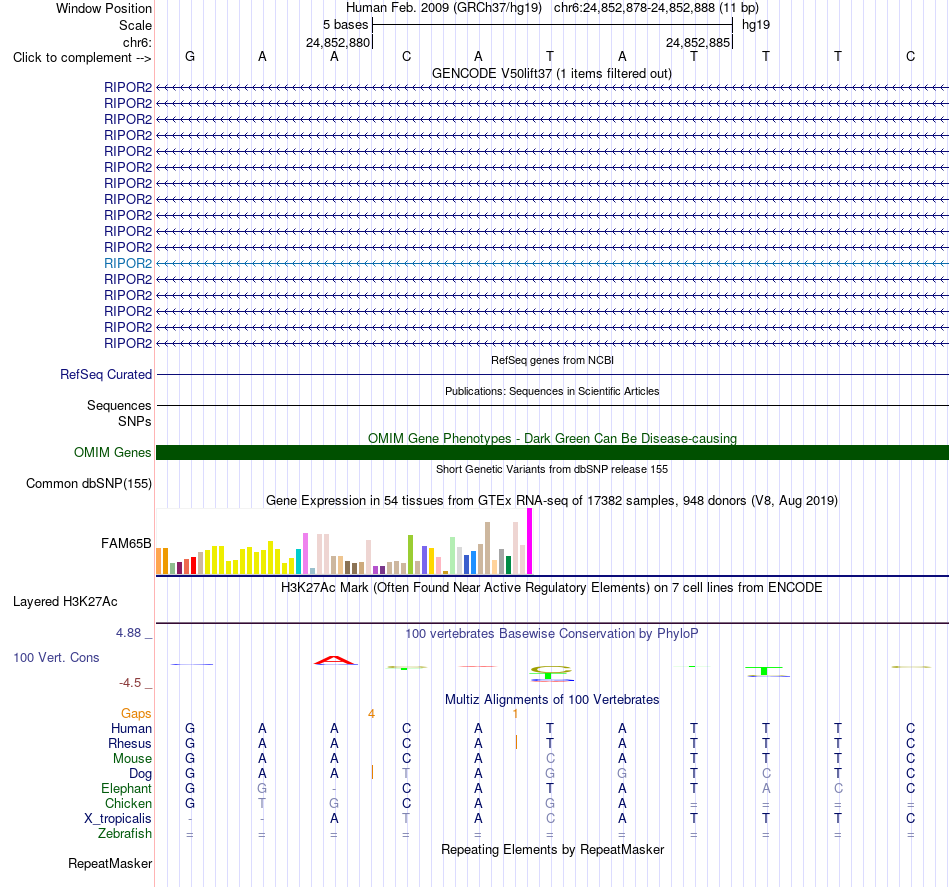Open '100 vertebrates Basewise Conservation by PhyloP' title
This screenshot has height=887, width=950.
[x=552, y=634]
